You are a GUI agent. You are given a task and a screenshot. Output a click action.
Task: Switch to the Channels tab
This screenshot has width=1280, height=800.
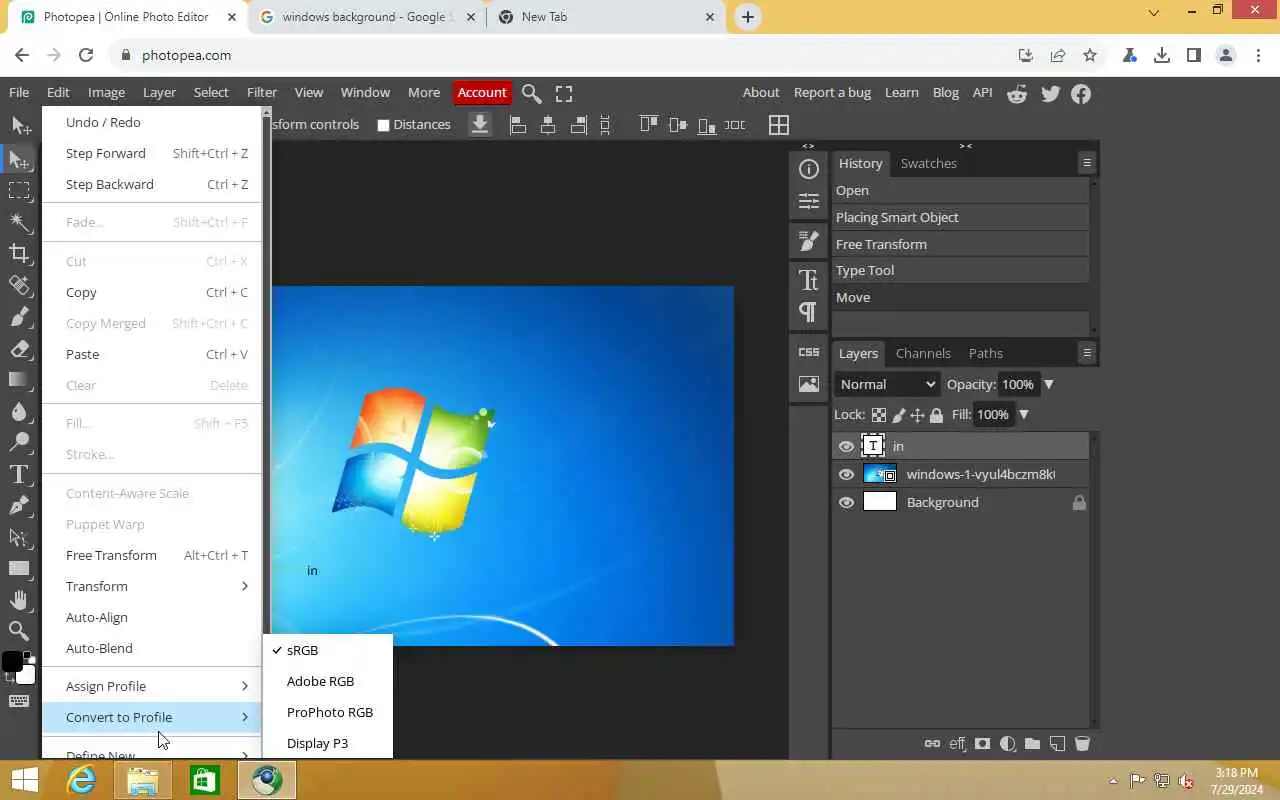point(923,353)
